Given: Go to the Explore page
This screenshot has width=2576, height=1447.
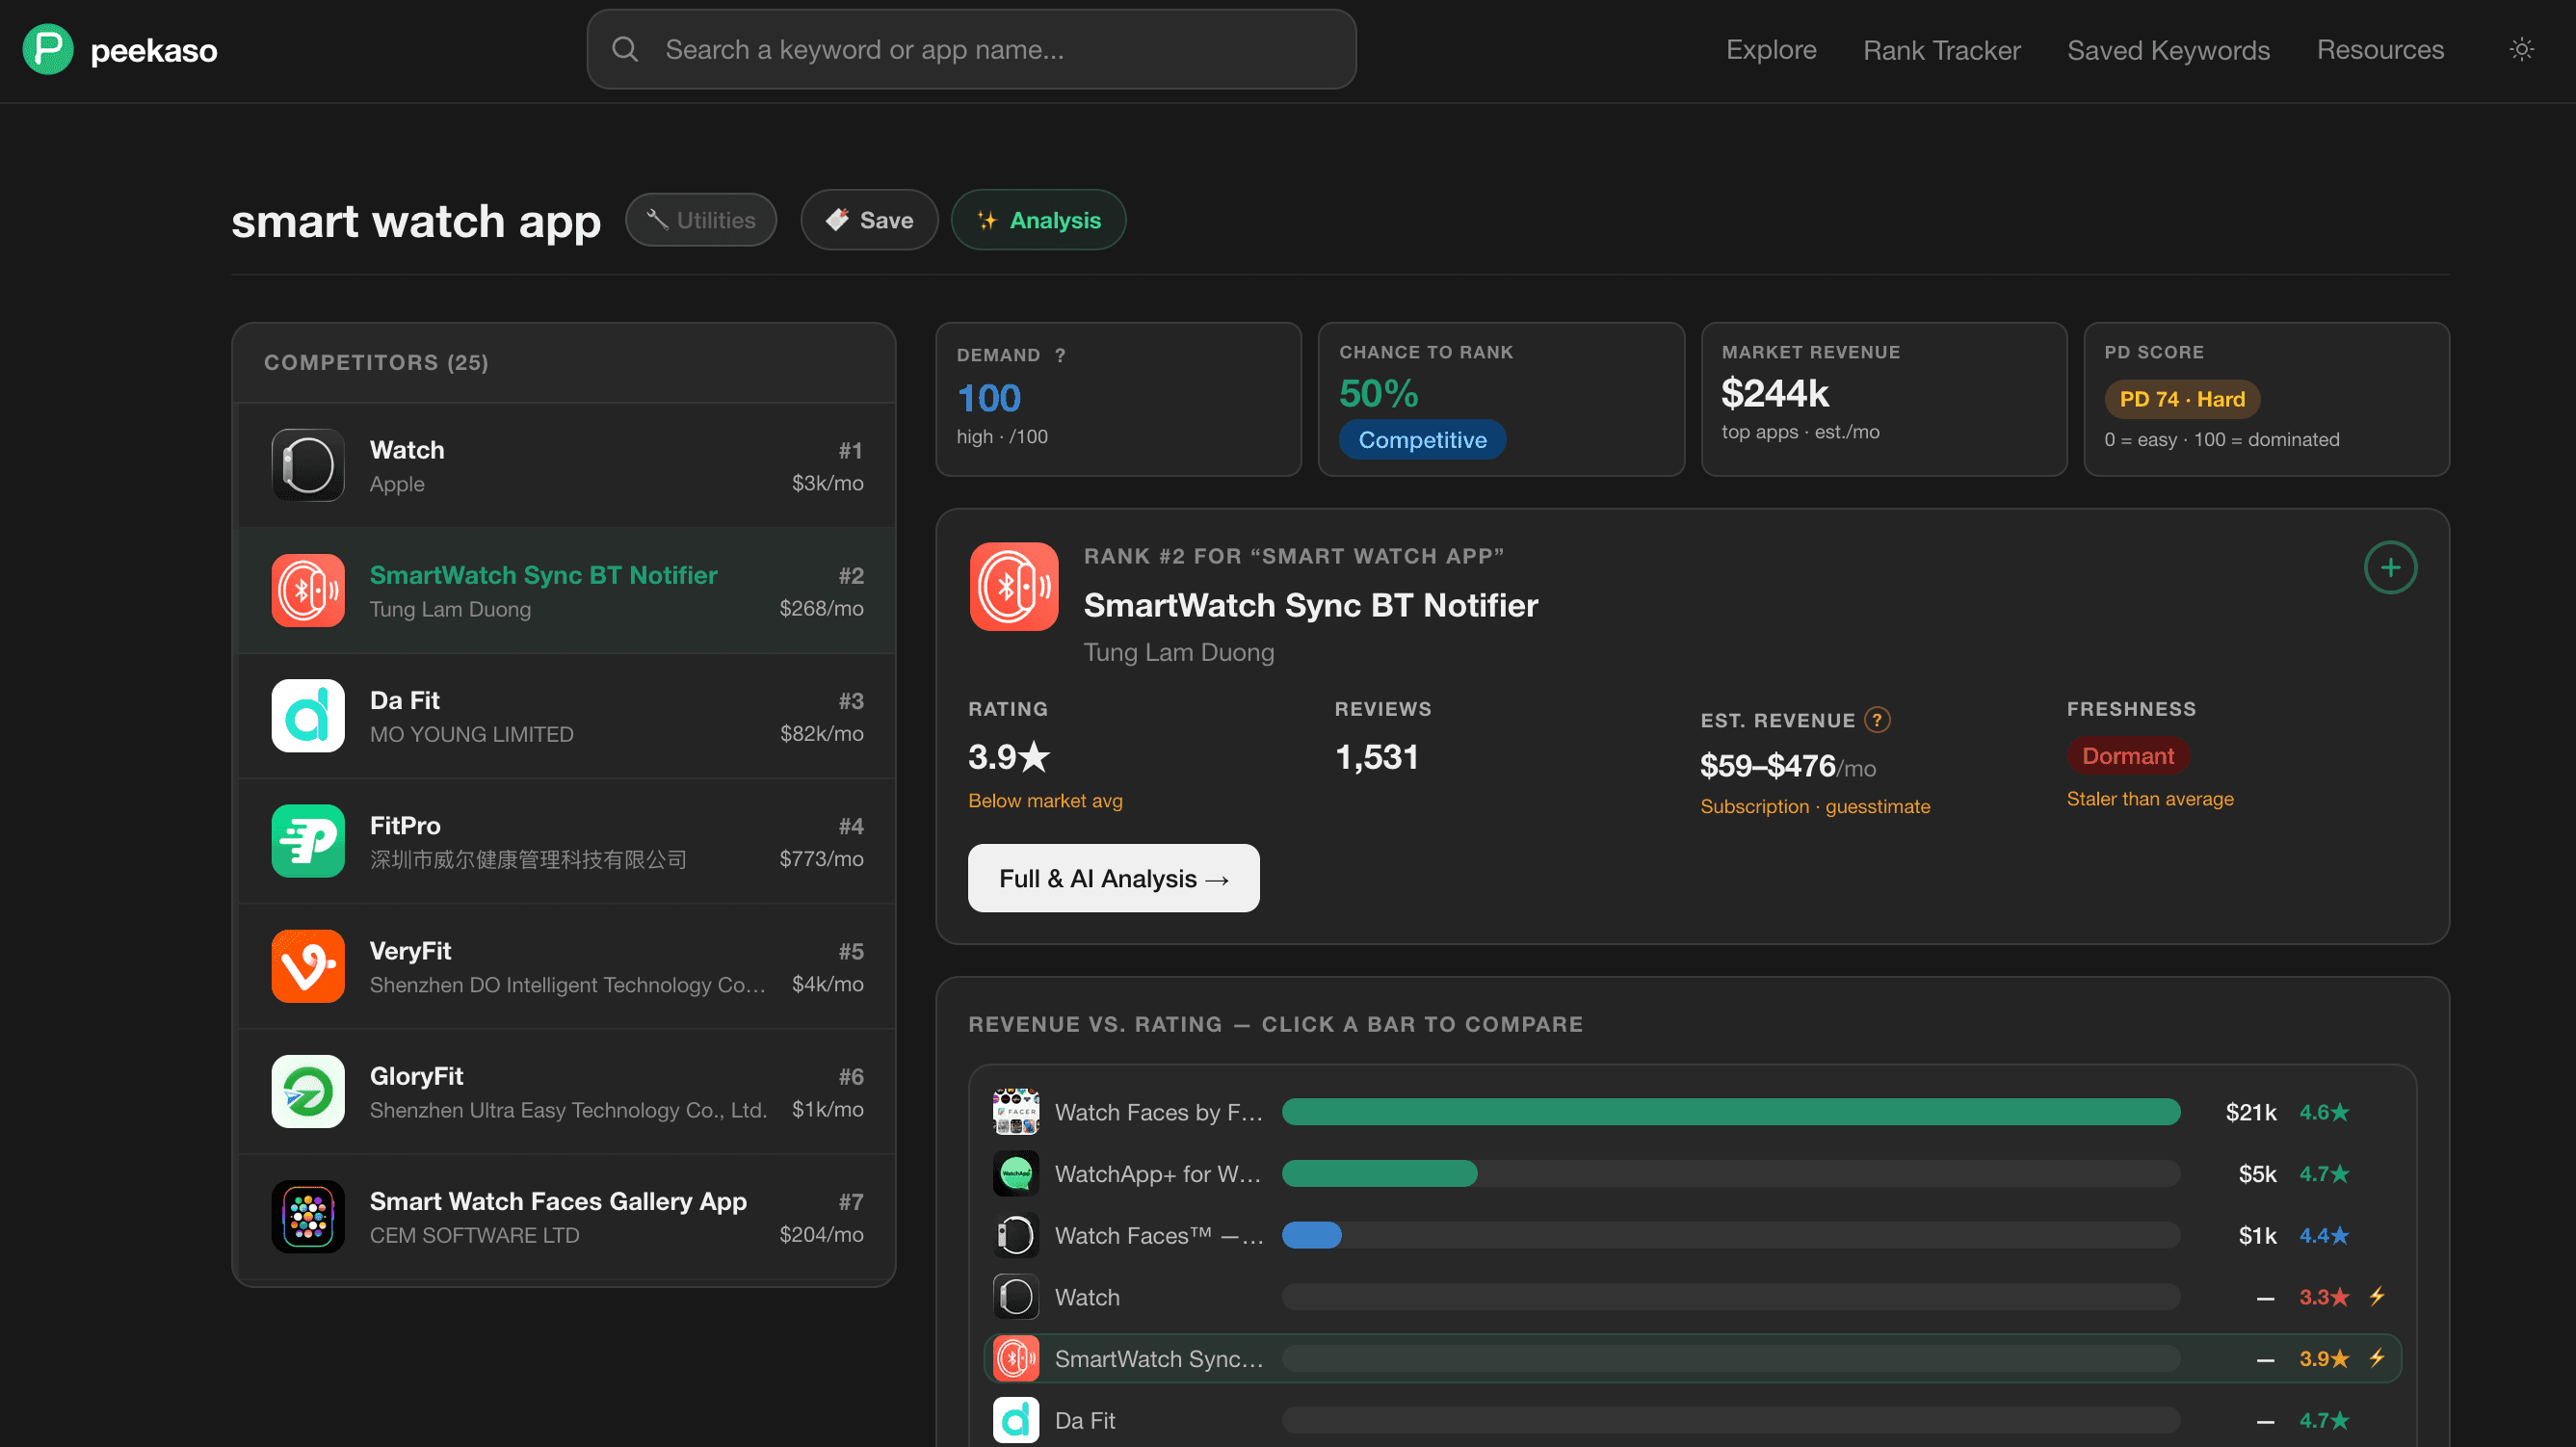Looking at the screenshot, I should tap(1771, 49).
